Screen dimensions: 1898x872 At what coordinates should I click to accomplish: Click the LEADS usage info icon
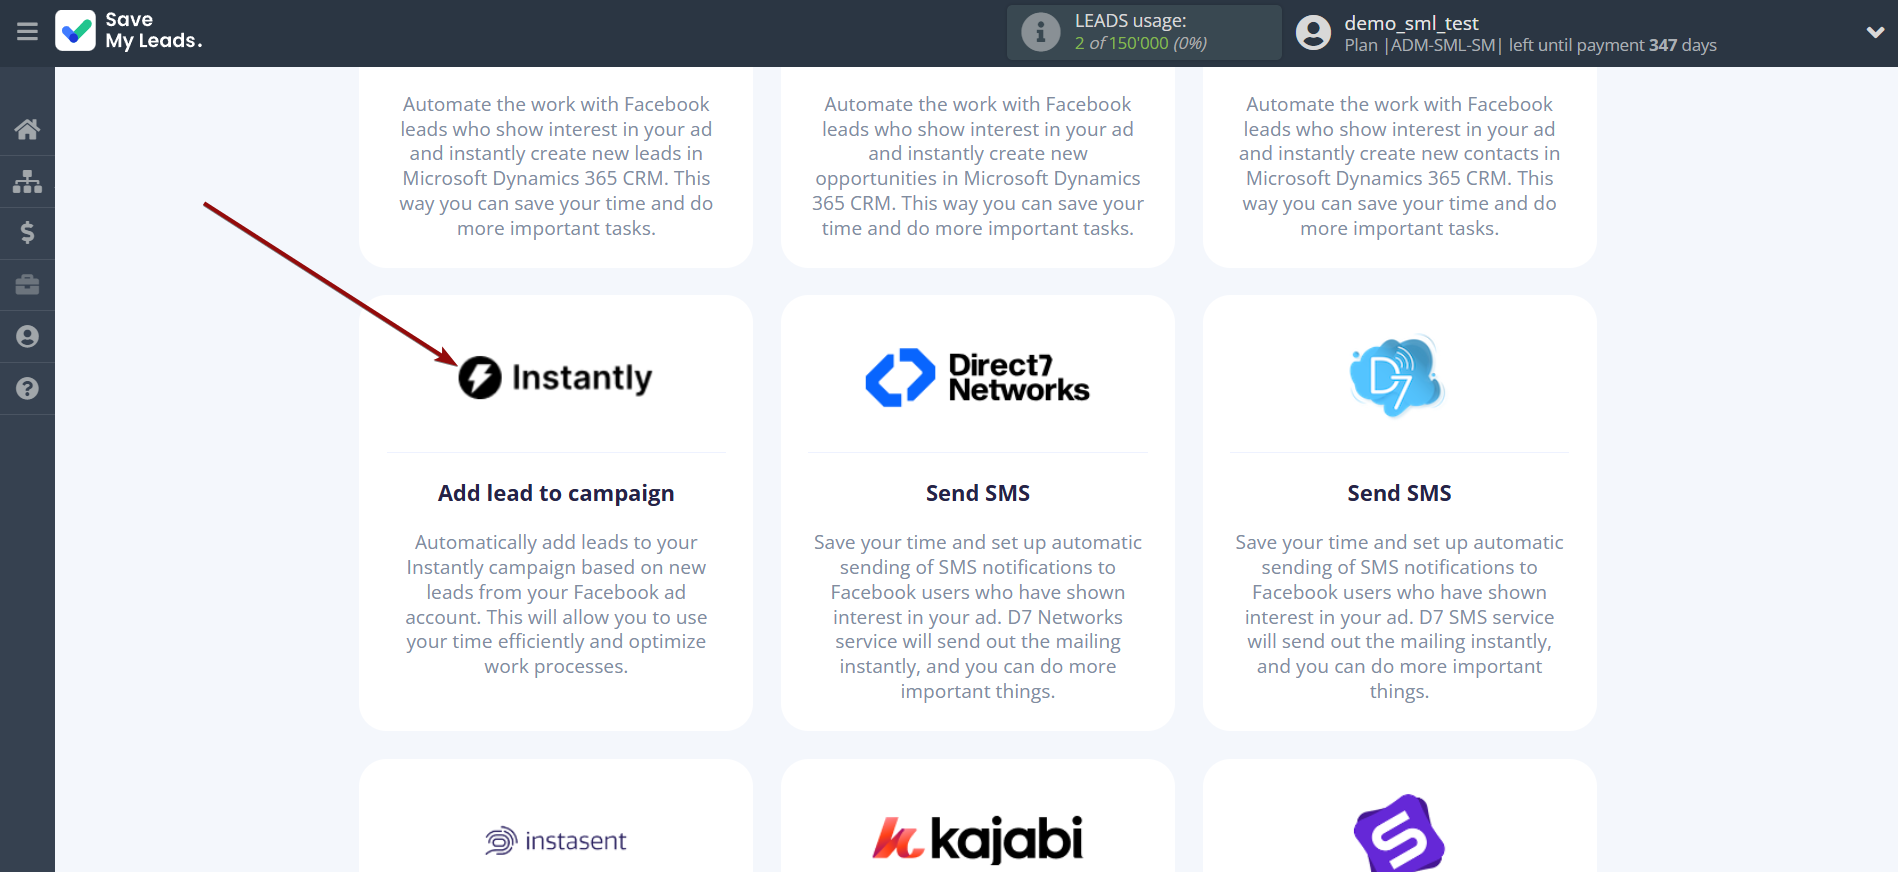pyautogui.click(x=1040, y=32)
